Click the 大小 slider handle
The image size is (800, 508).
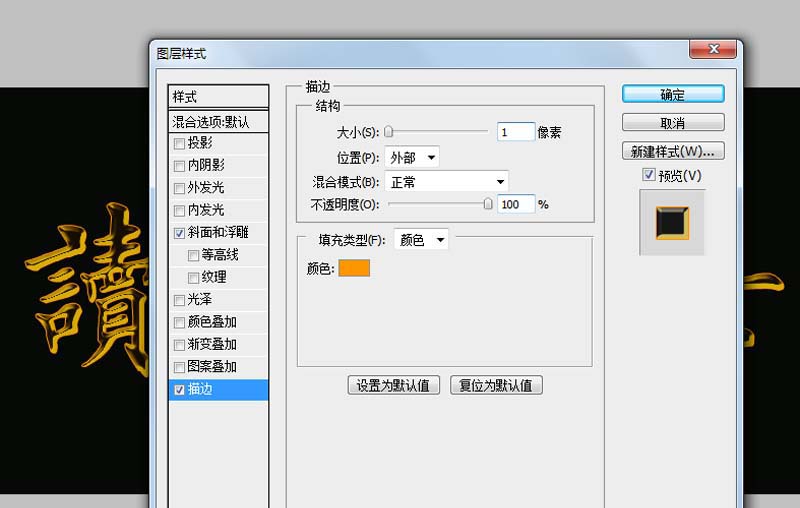click(x=388, y=132)
